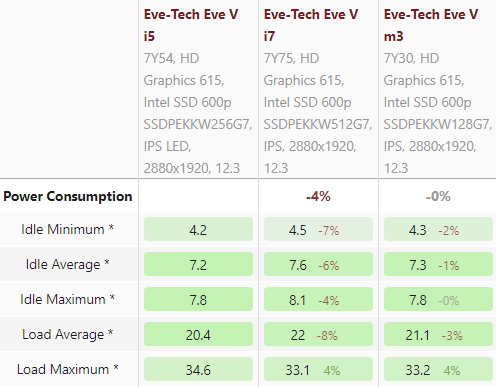Screen dimensions: 496x387
Task: Click the m3 overall -0% summary
Action: 438,196
